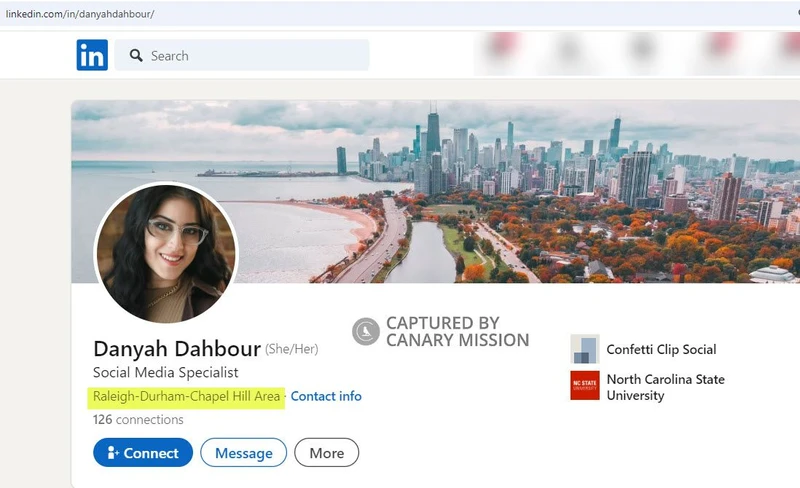Image resolution: width=800 pixels, height=488 pixels.
Task: Focus the LinkedIn Search field
Action: point(242,55)
